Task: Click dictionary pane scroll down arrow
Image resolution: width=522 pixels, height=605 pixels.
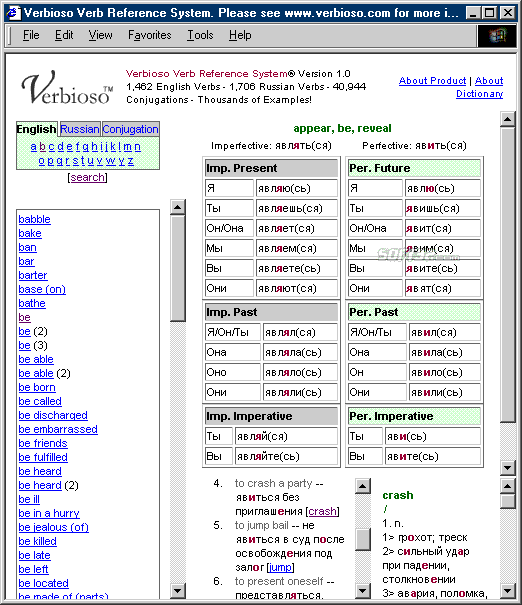Action: pos(508,590)
